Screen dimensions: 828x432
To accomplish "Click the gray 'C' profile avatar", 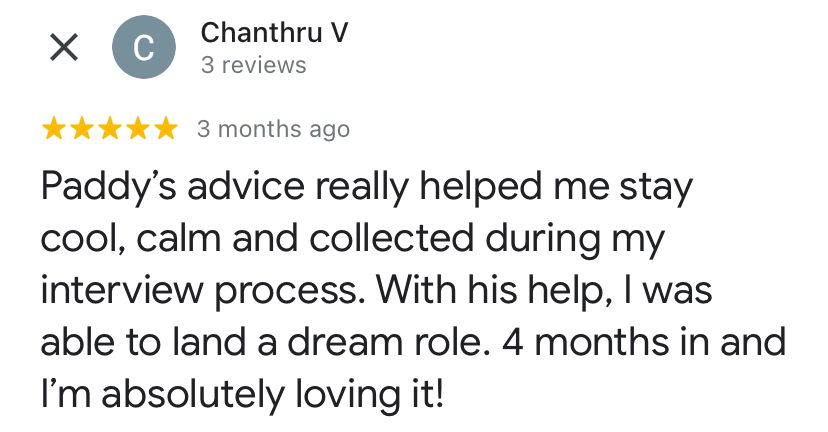I will (x=144, y=49).
